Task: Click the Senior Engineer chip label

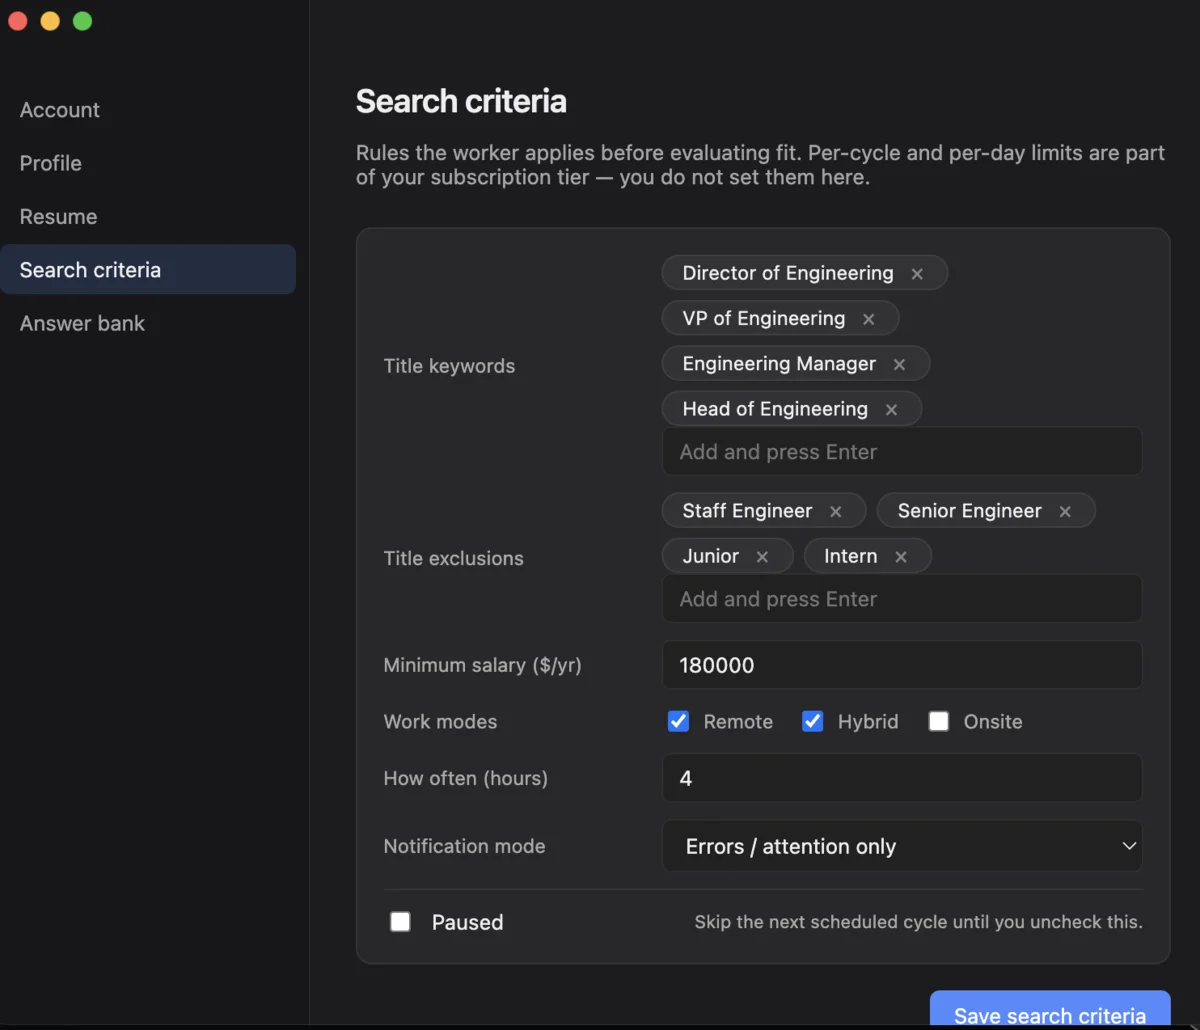Action: point(970,511)
